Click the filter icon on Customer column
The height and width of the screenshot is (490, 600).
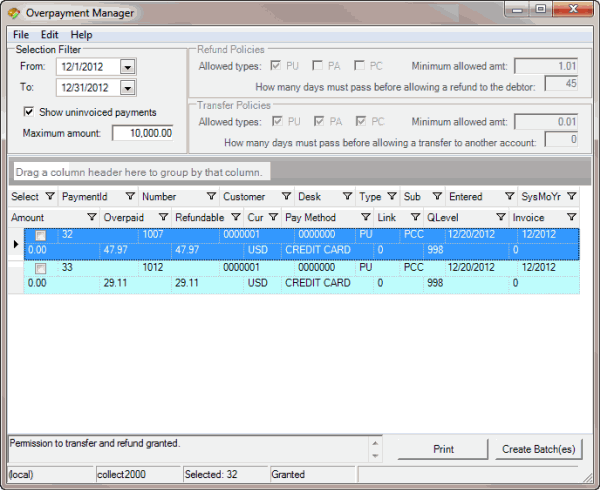click(x=286, y=197)
